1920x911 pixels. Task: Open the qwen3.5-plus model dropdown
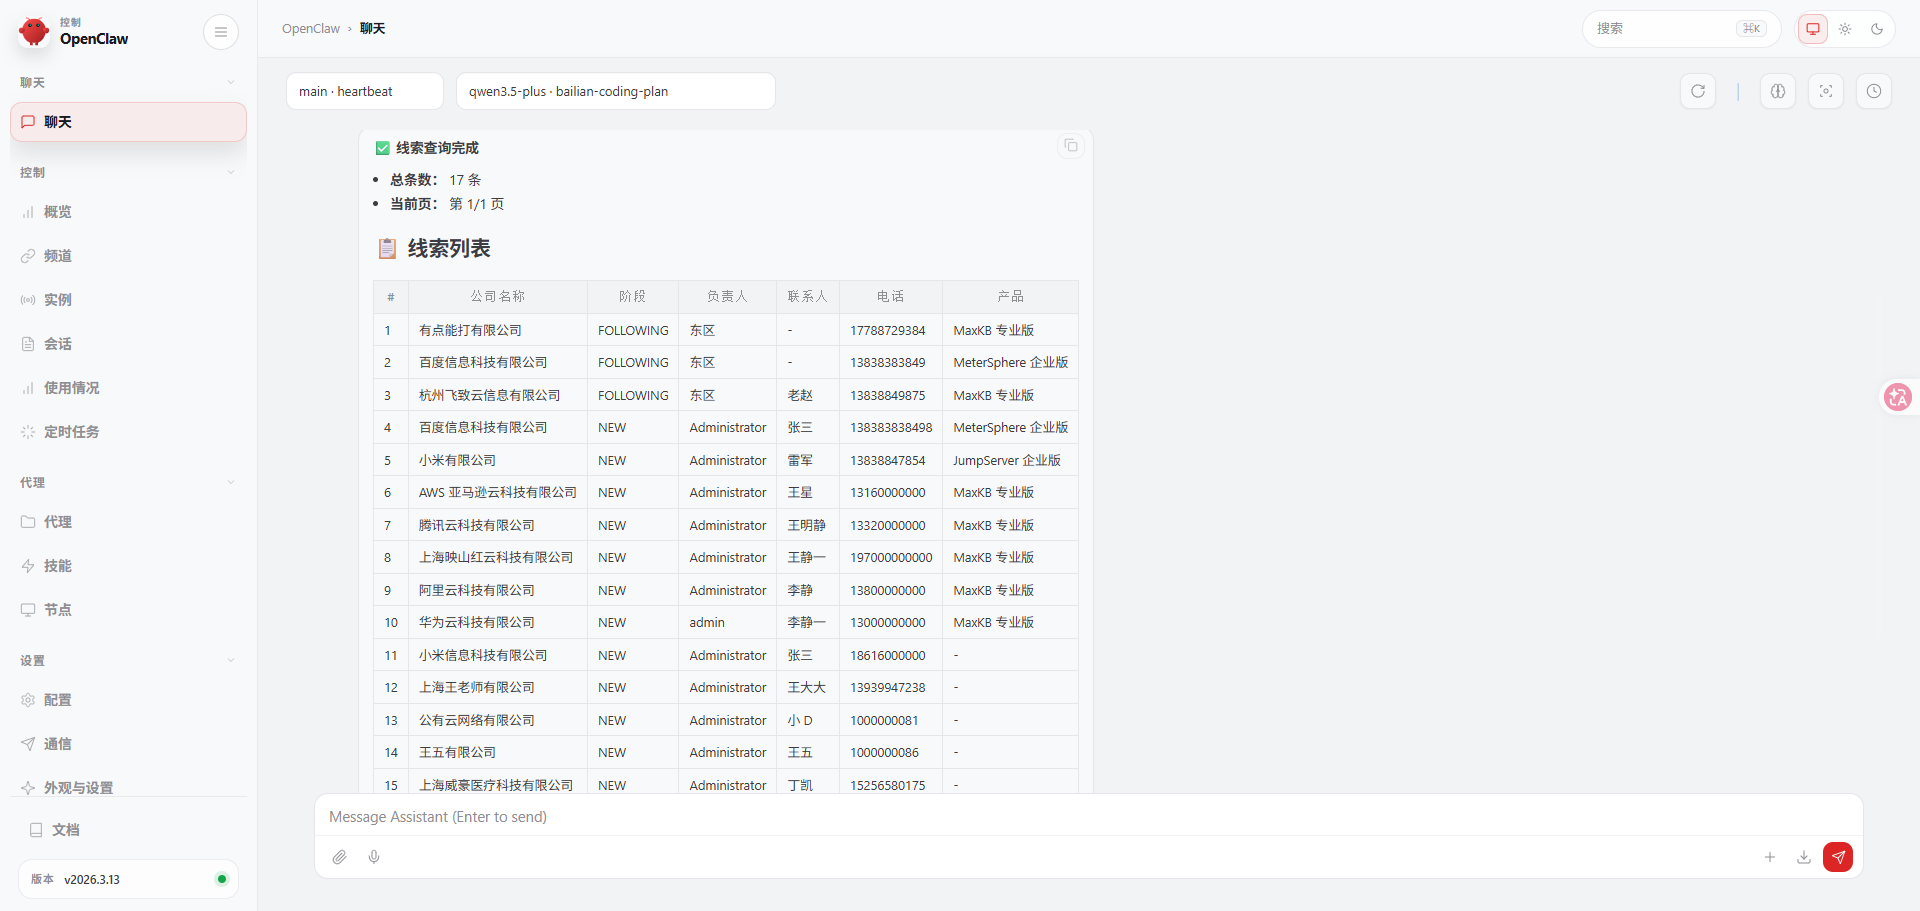click(615, 91)
